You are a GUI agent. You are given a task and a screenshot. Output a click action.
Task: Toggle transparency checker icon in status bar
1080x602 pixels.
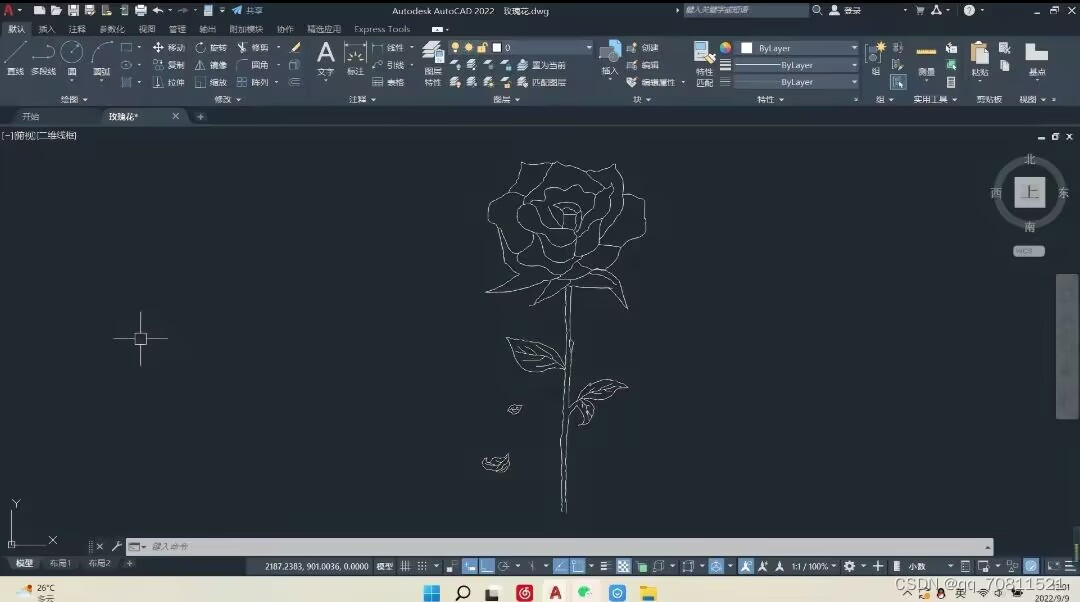[x=623, y=566]
